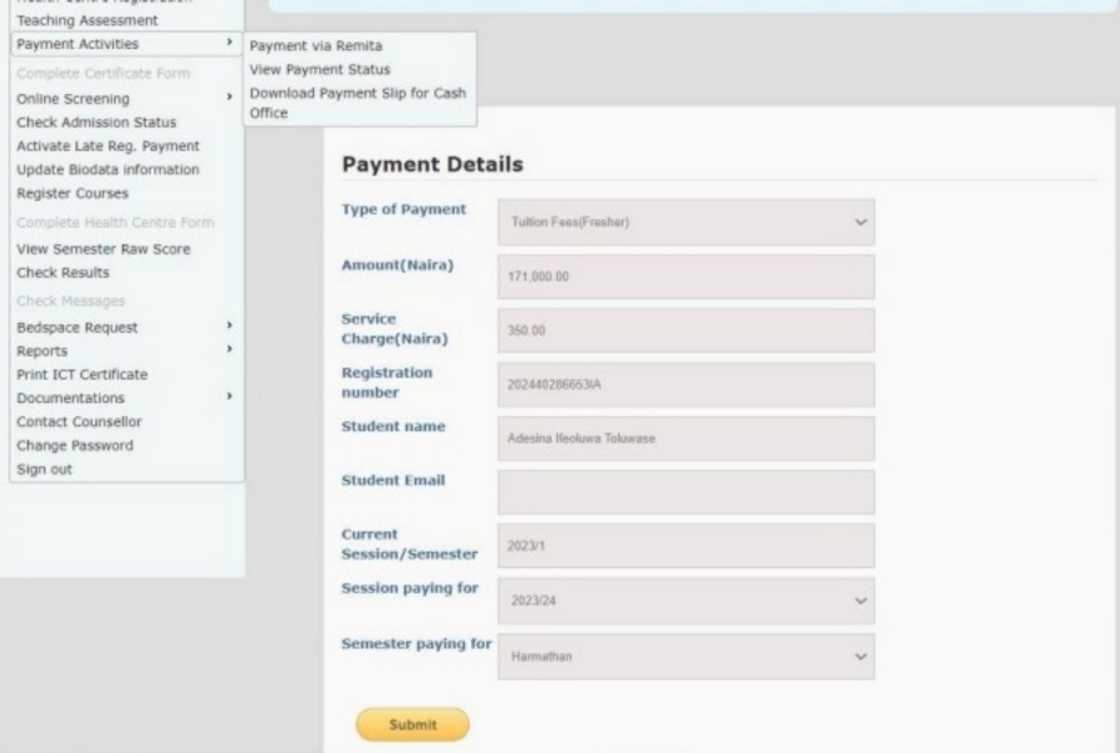Open the Type of Payment dropdown
Viewport: 1120px width, 753px height.
(686, 222)
